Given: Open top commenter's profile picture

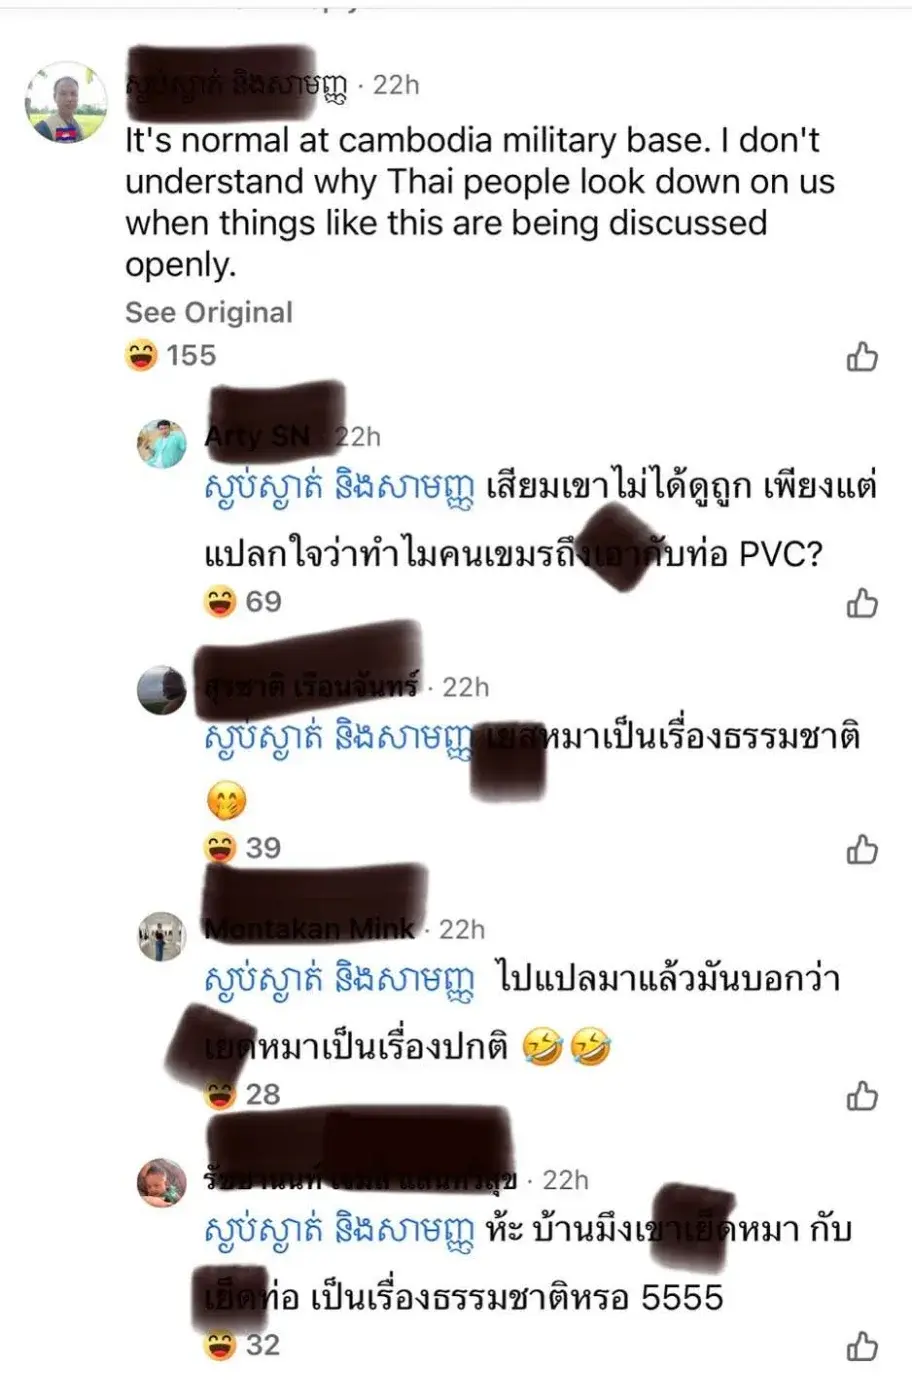Looking at the screenshot, I should click(x=66, y=103).
